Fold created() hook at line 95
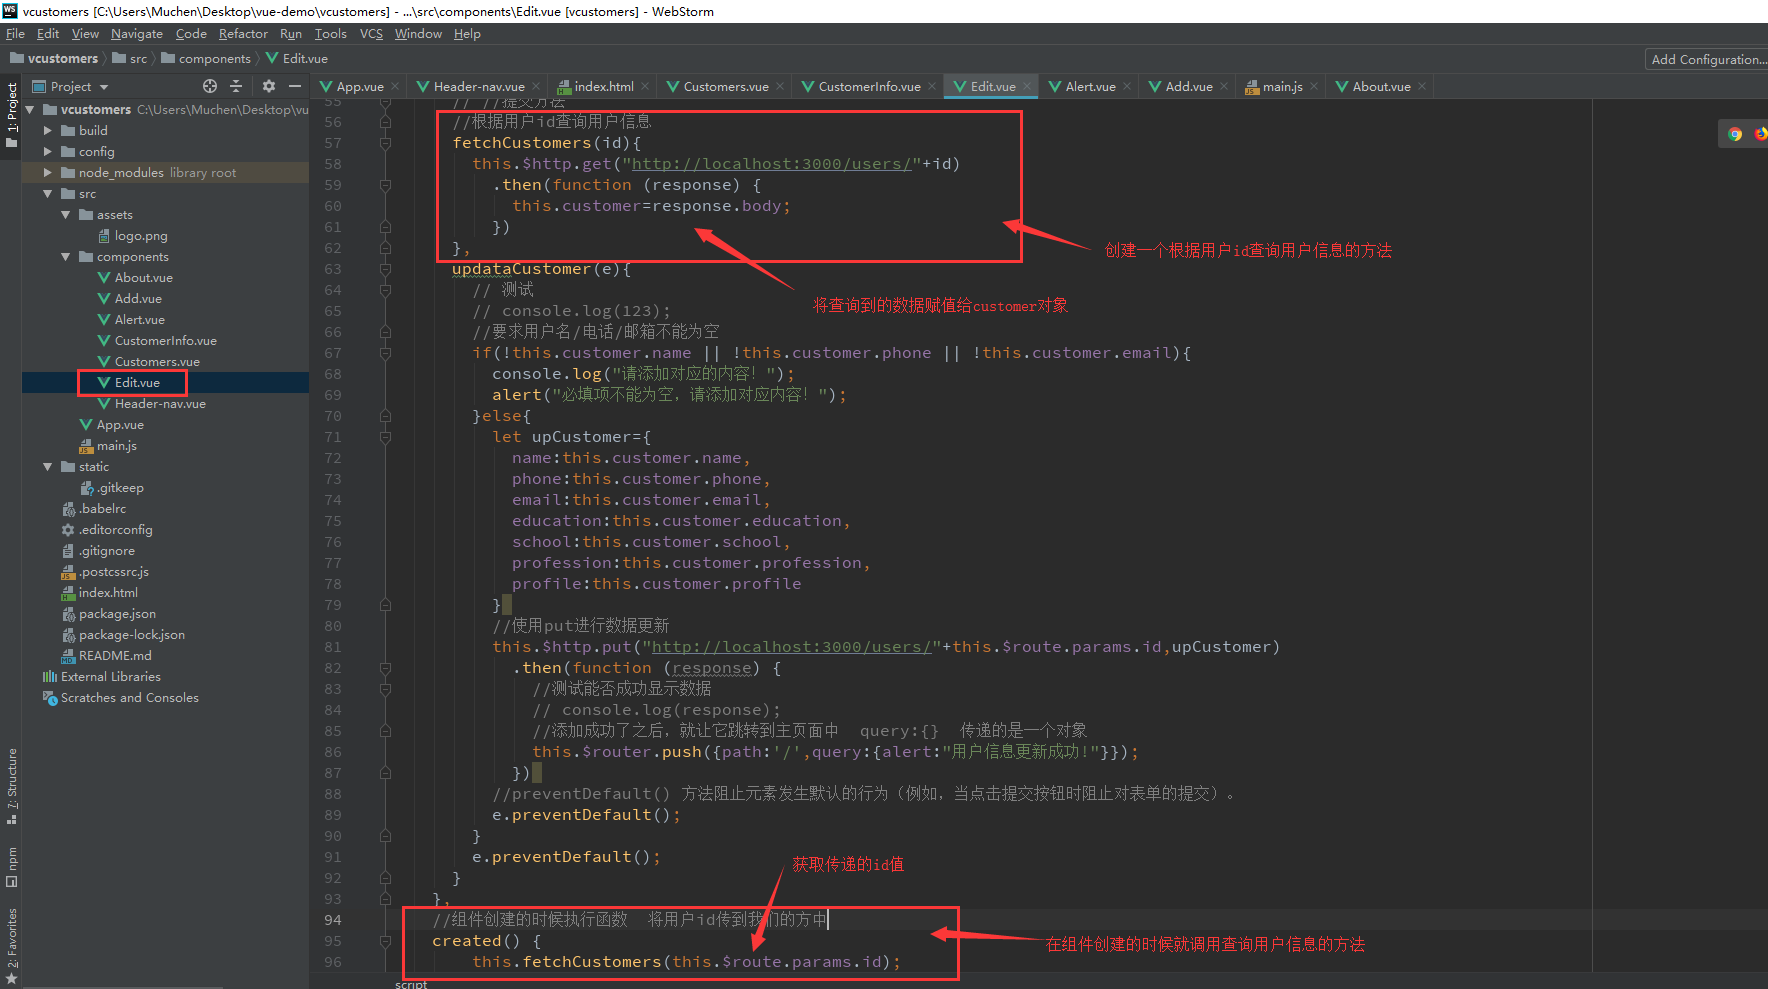This screenshot has width=1768, height=989. (385, 941)
